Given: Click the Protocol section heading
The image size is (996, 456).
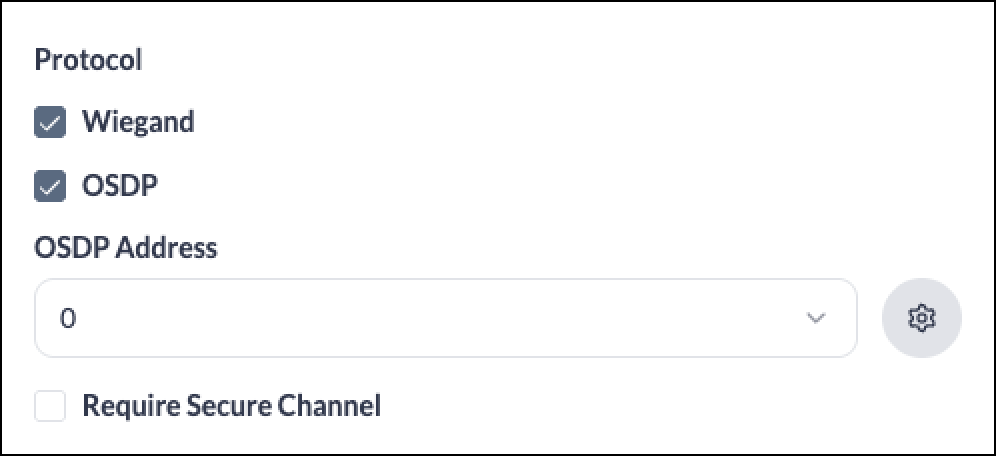Looking at the screenshot, I should 88,60.
